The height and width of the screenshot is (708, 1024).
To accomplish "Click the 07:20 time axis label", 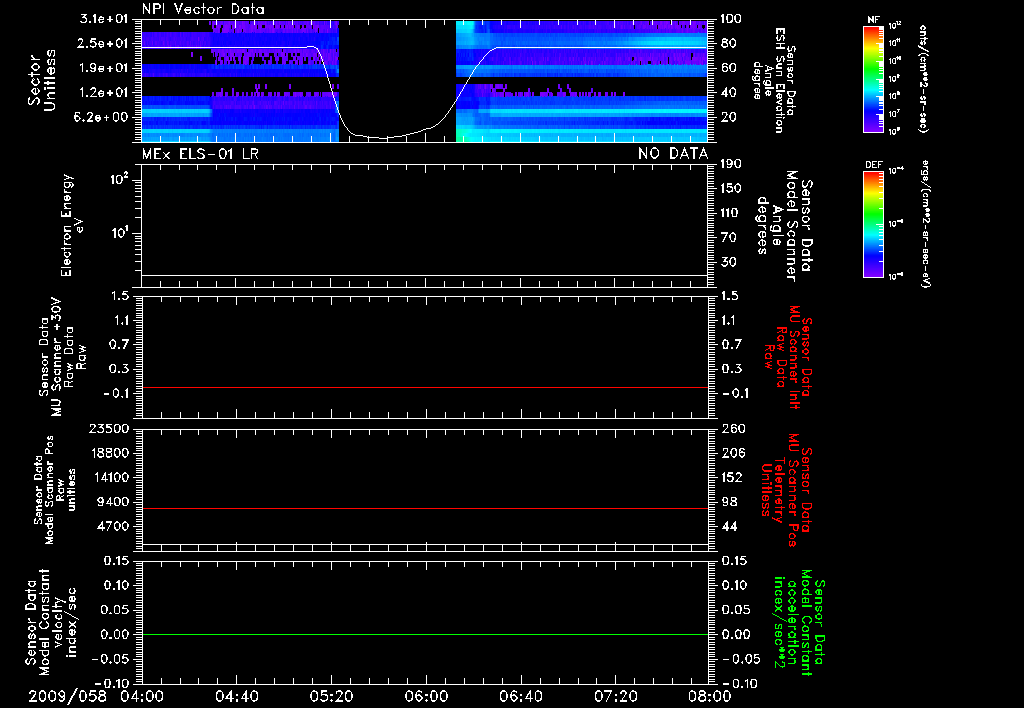I will point(615,696).
